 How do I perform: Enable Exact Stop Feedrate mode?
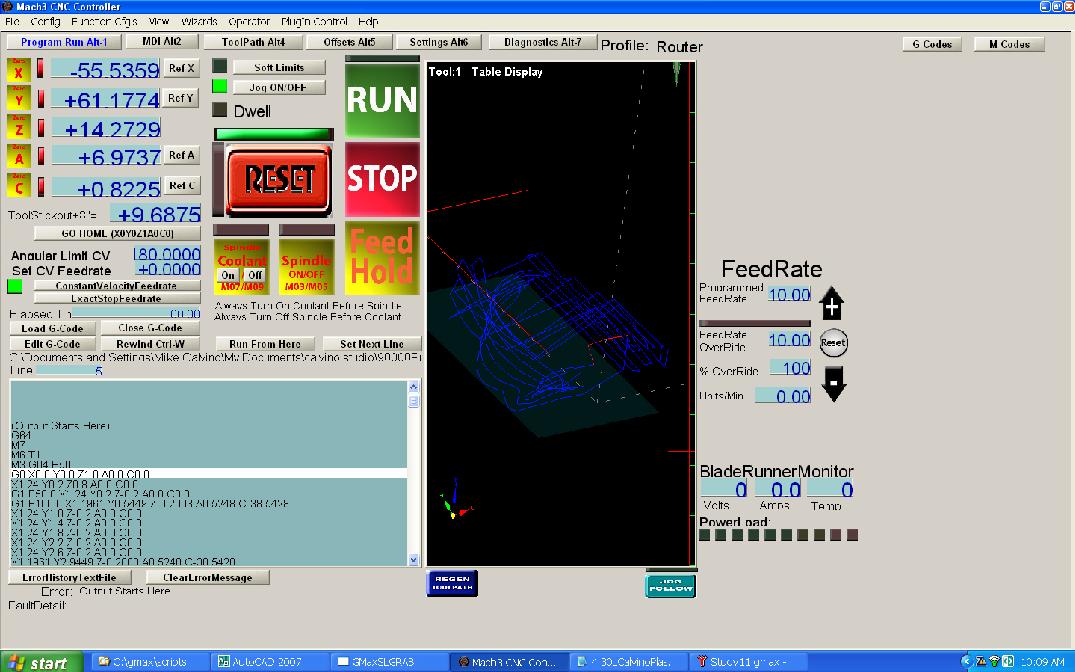point(117,298)
